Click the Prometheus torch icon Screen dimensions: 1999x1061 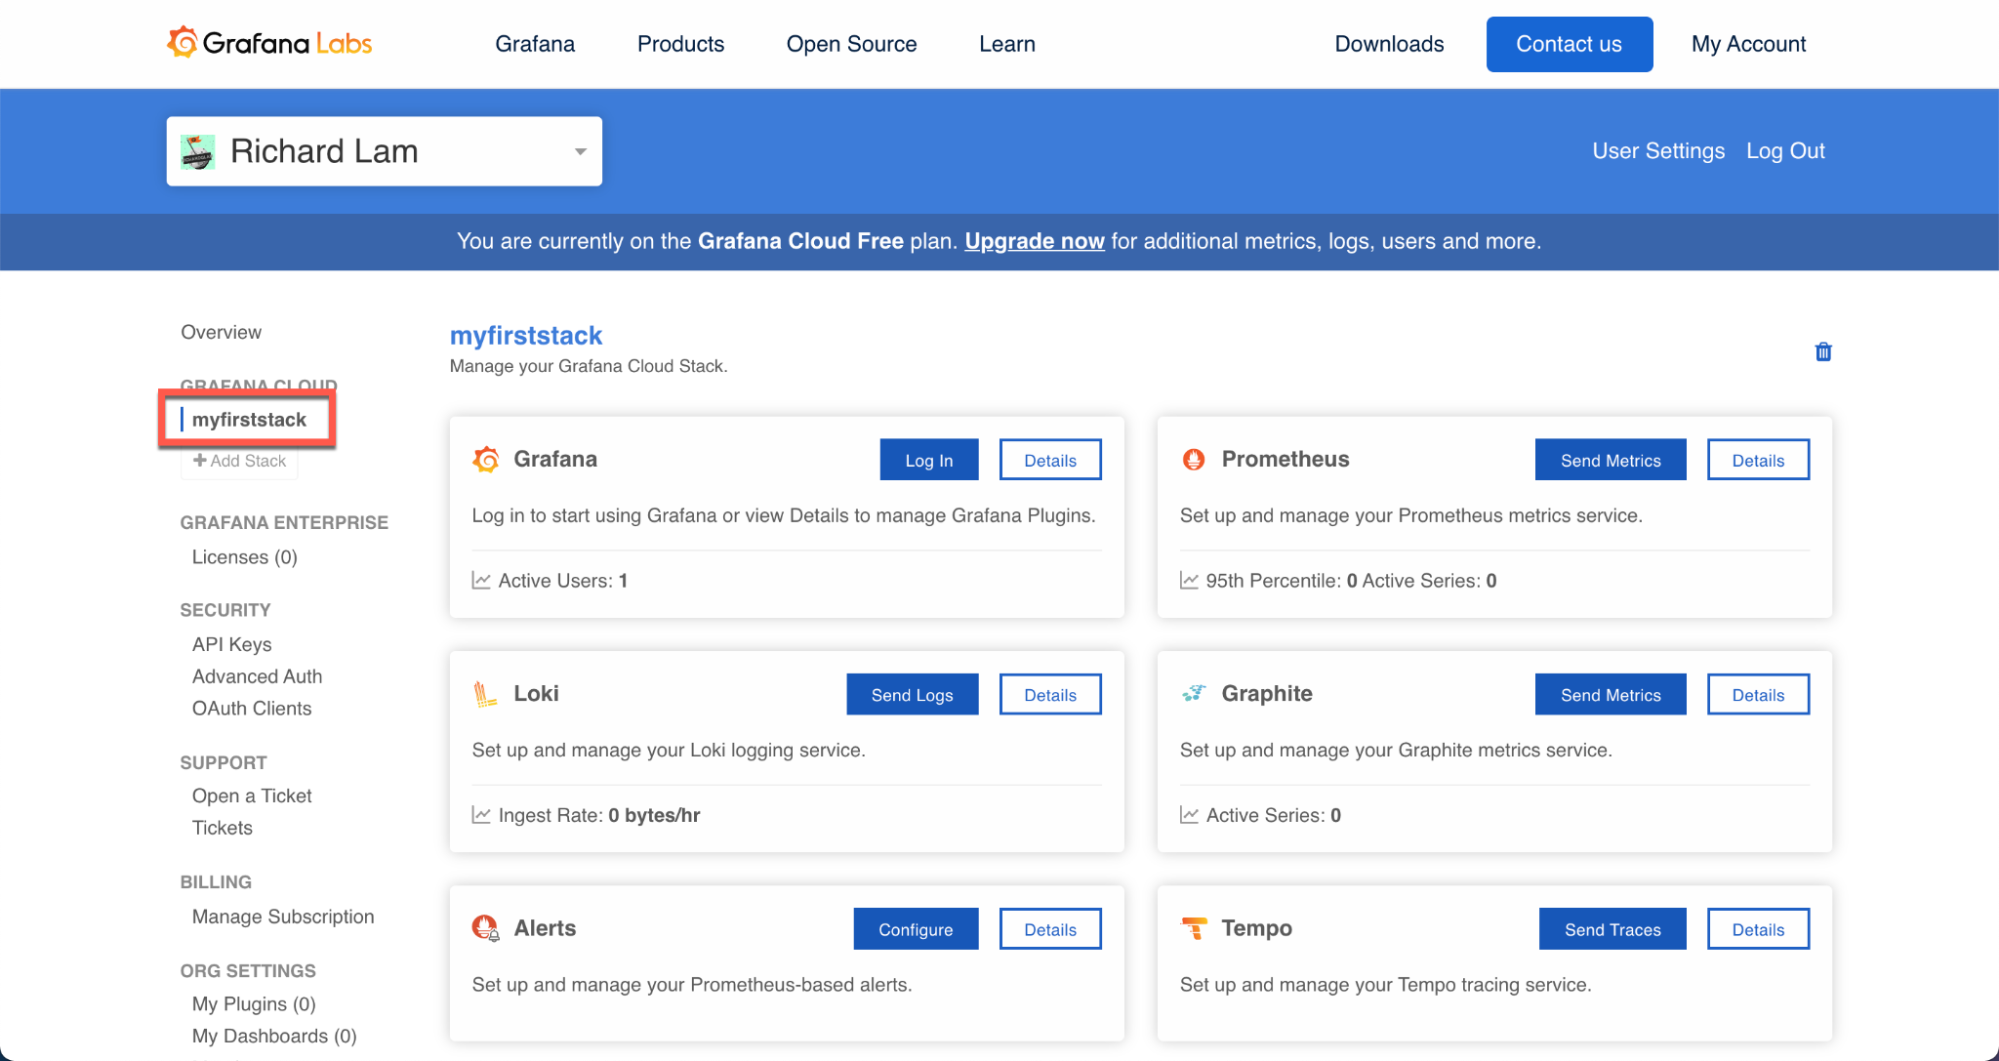tap(1193, 459)
